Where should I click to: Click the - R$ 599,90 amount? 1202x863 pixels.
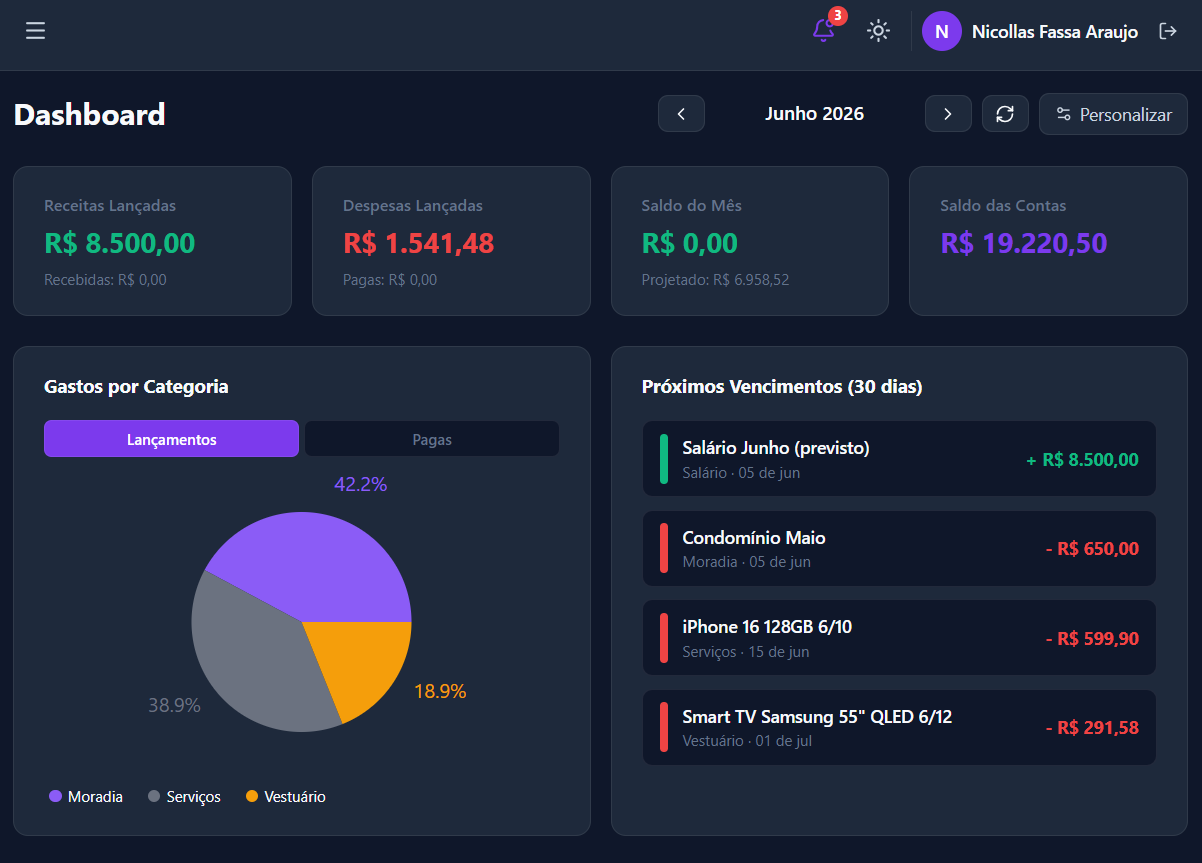point(1092,639)
